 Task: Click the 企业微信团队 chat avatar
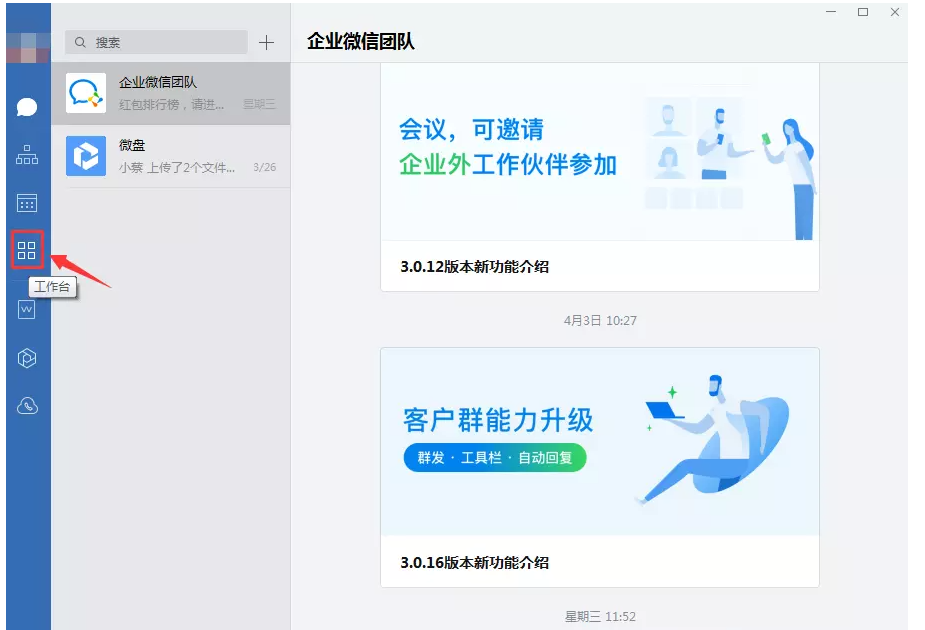(x=86, y=94)
